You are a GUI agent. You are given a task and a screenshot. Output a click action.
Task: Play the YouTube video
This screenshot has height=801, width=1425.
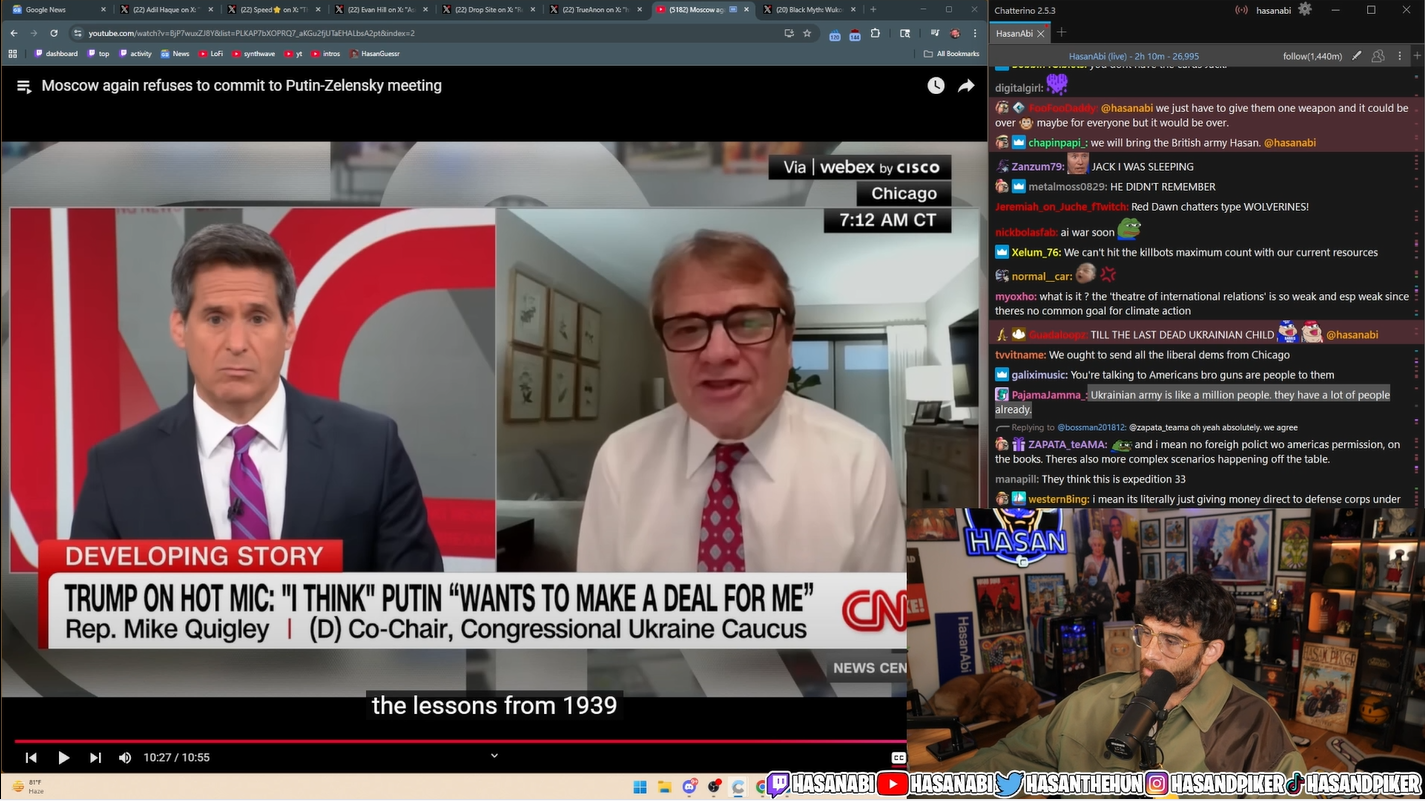63,758
